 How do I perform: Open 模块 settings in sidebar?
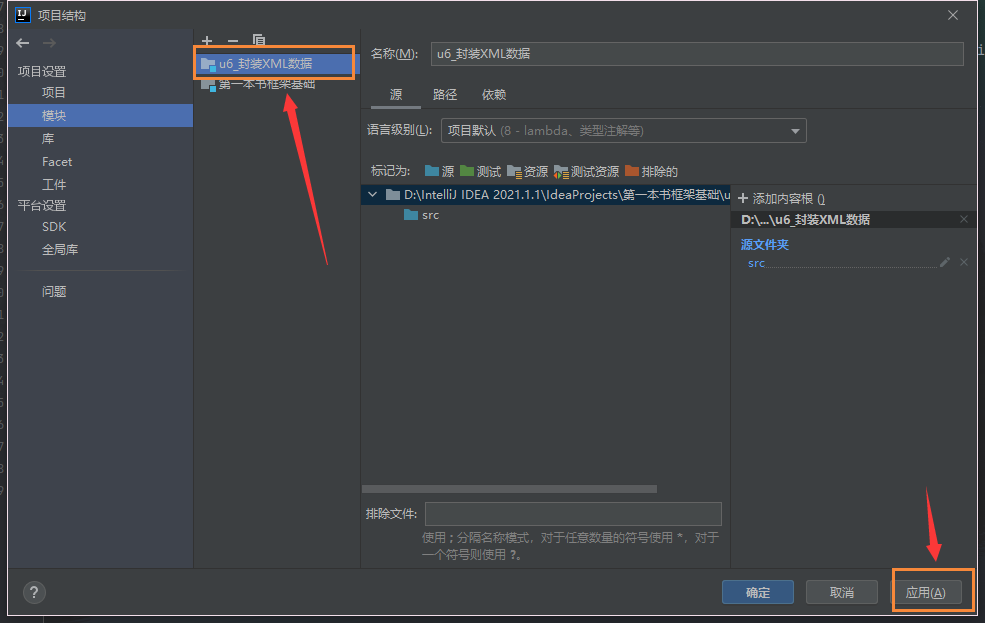(x=101, y=116)
